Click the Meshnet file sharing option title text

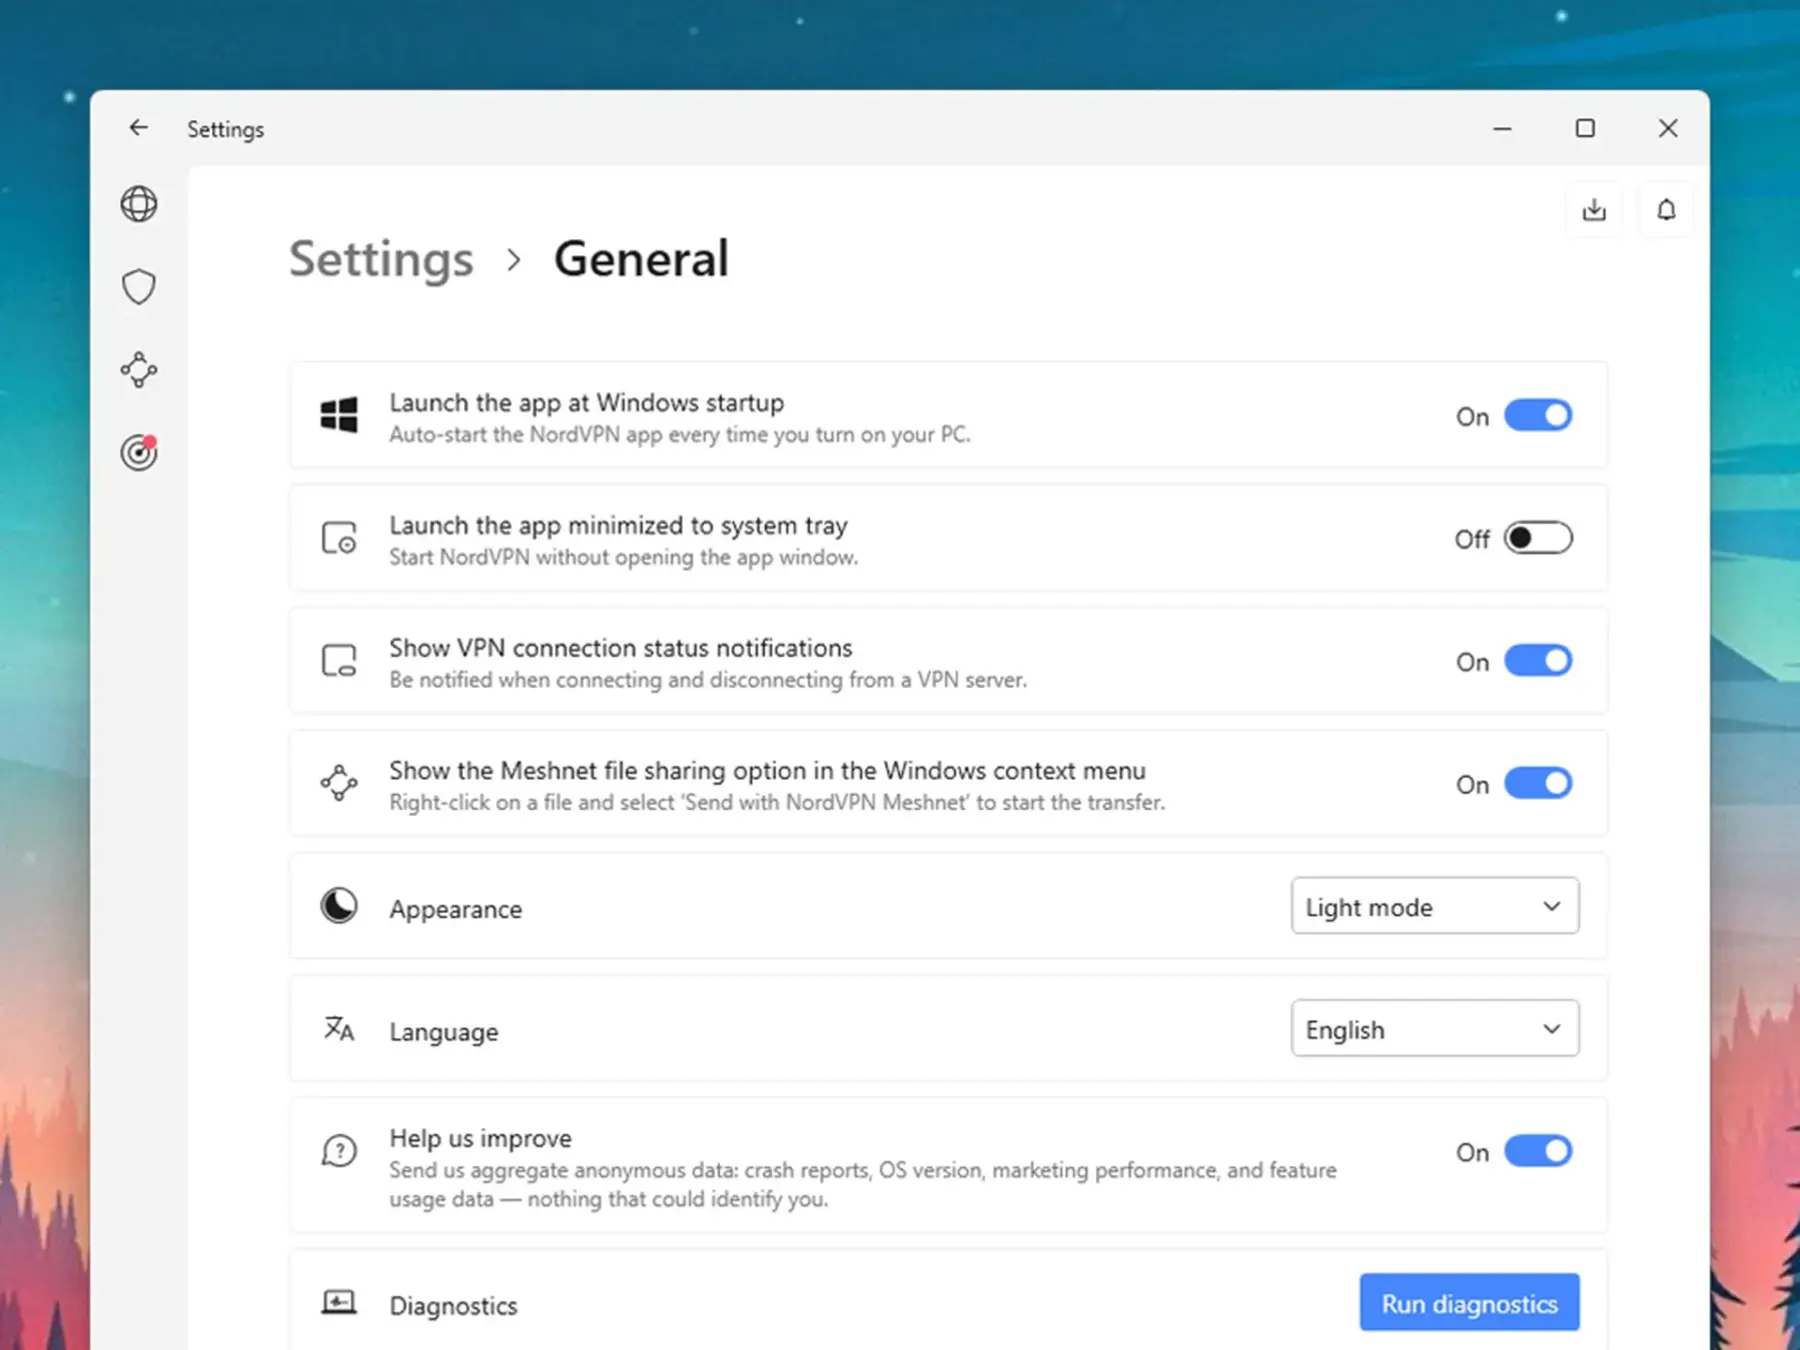point(768,771)
